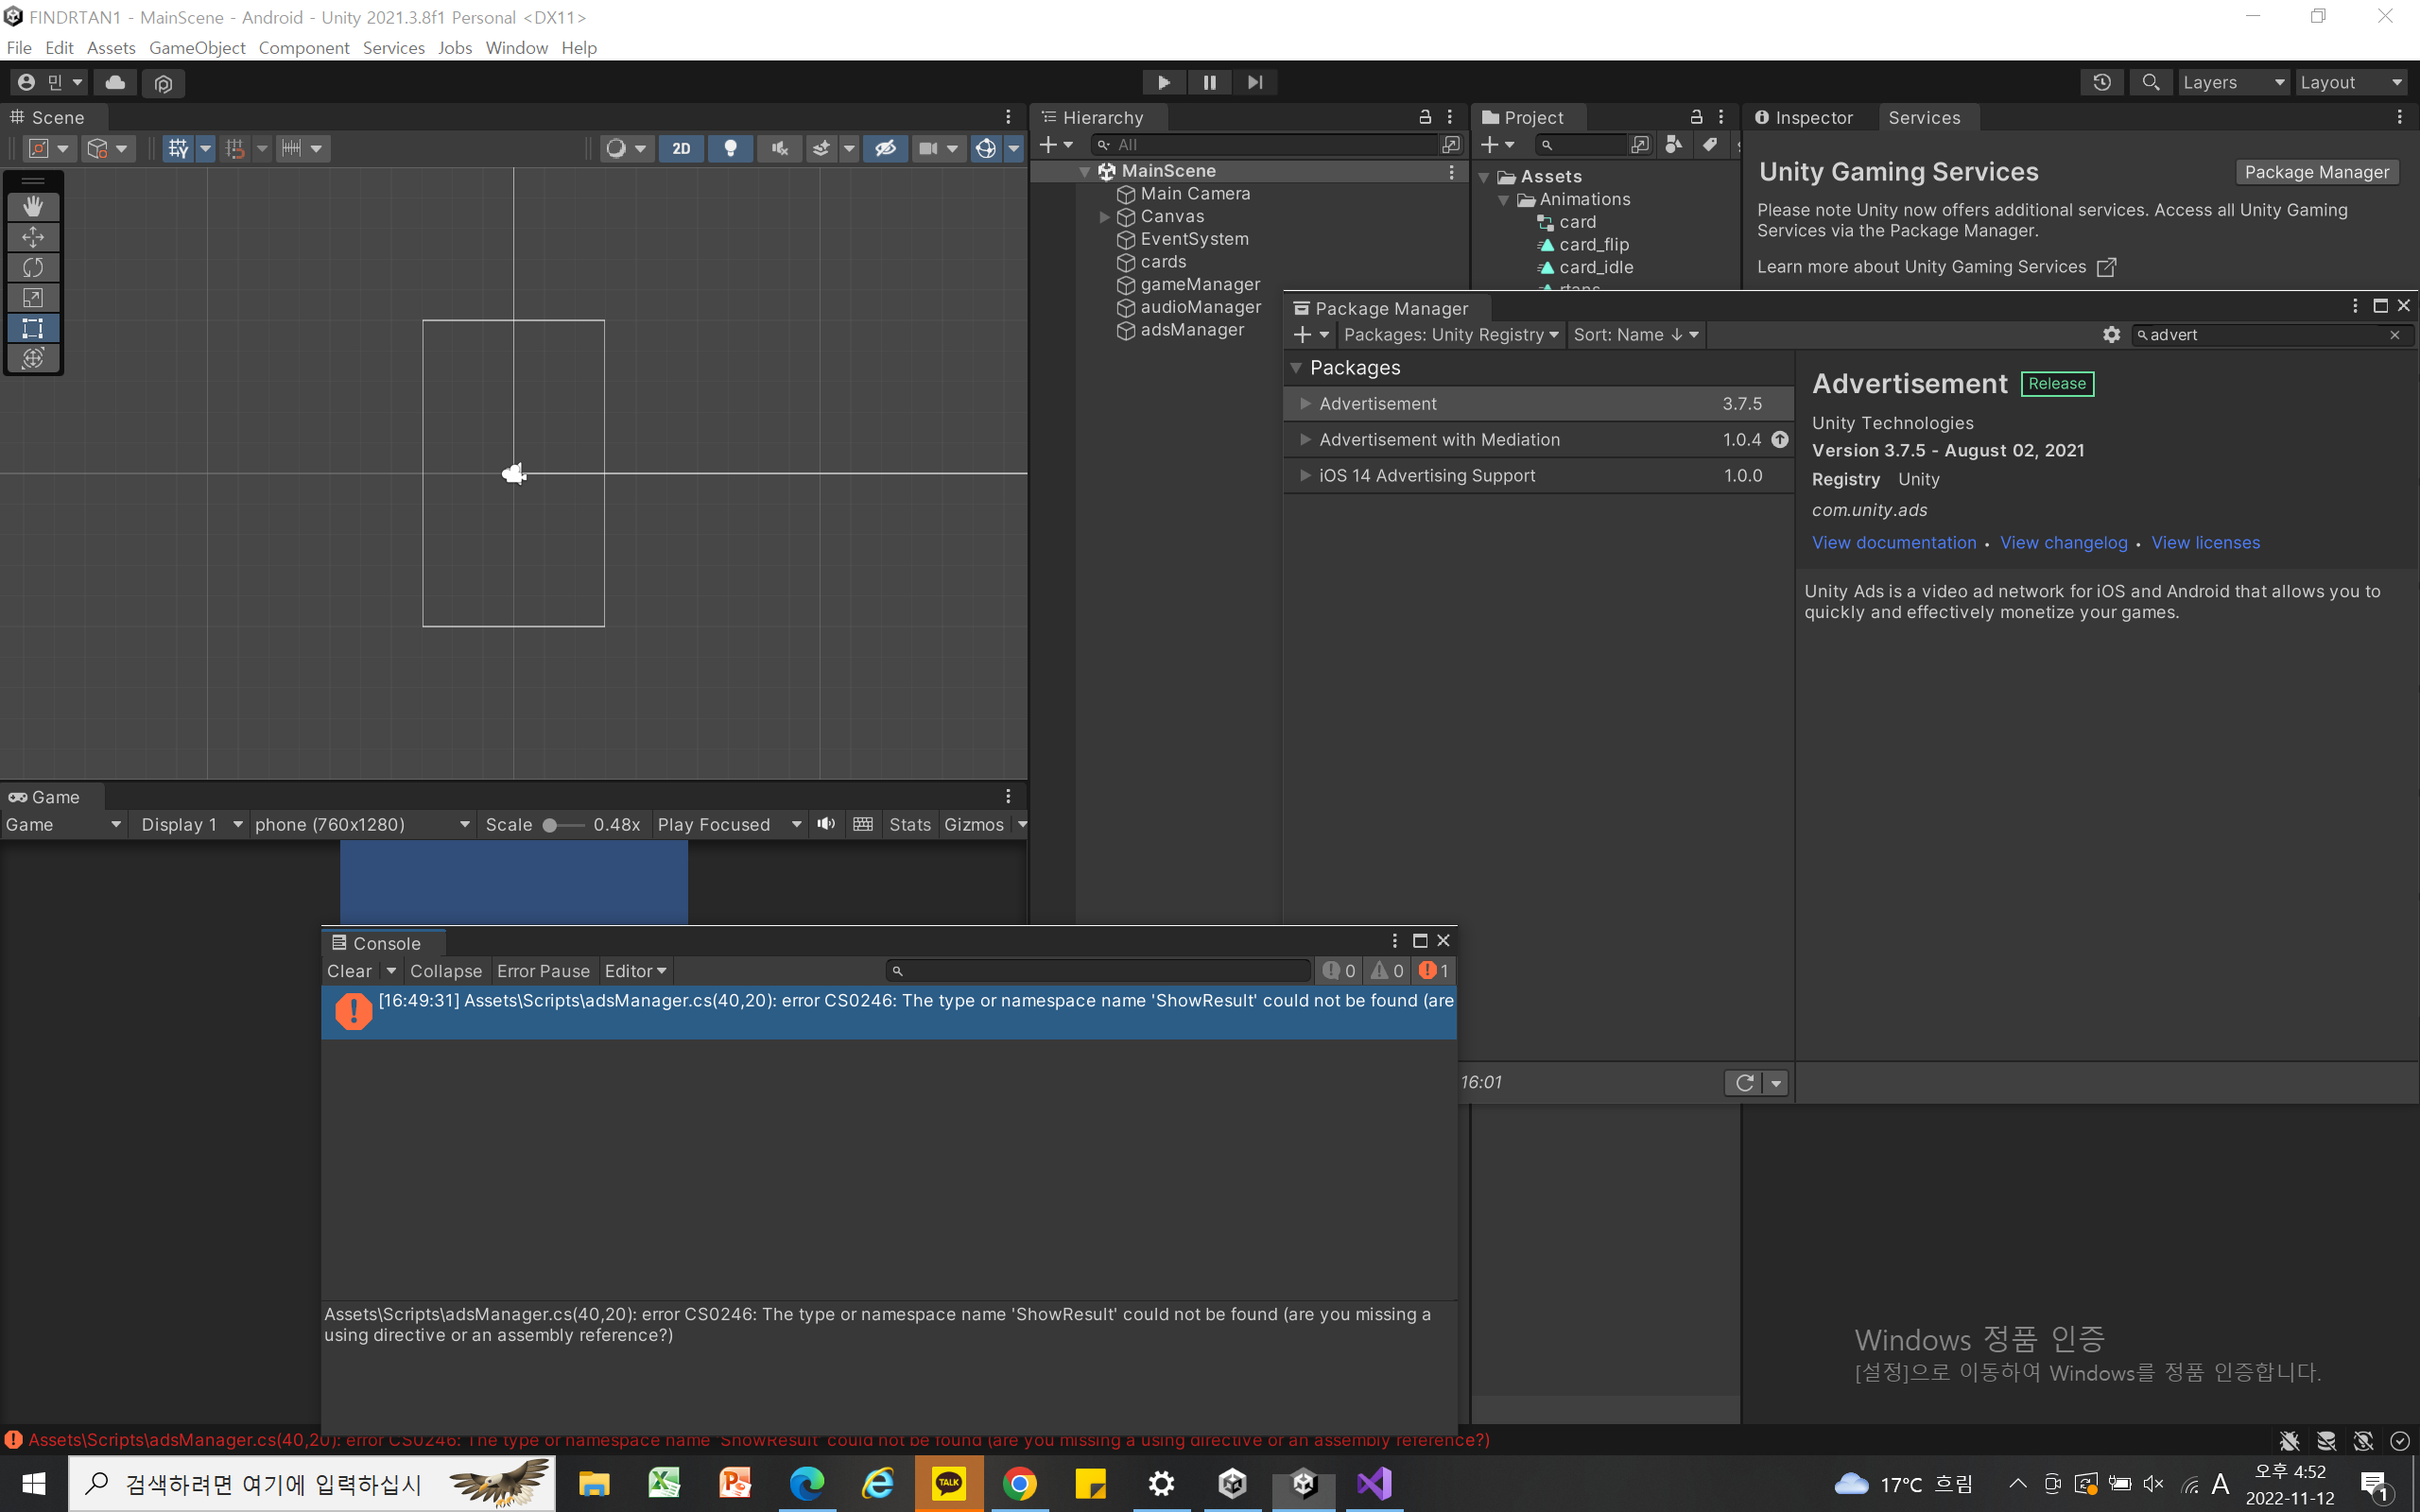This screenshot has height=1512, width=2420.
Task: Open the add package plus button
Action: click(1311, 335)
